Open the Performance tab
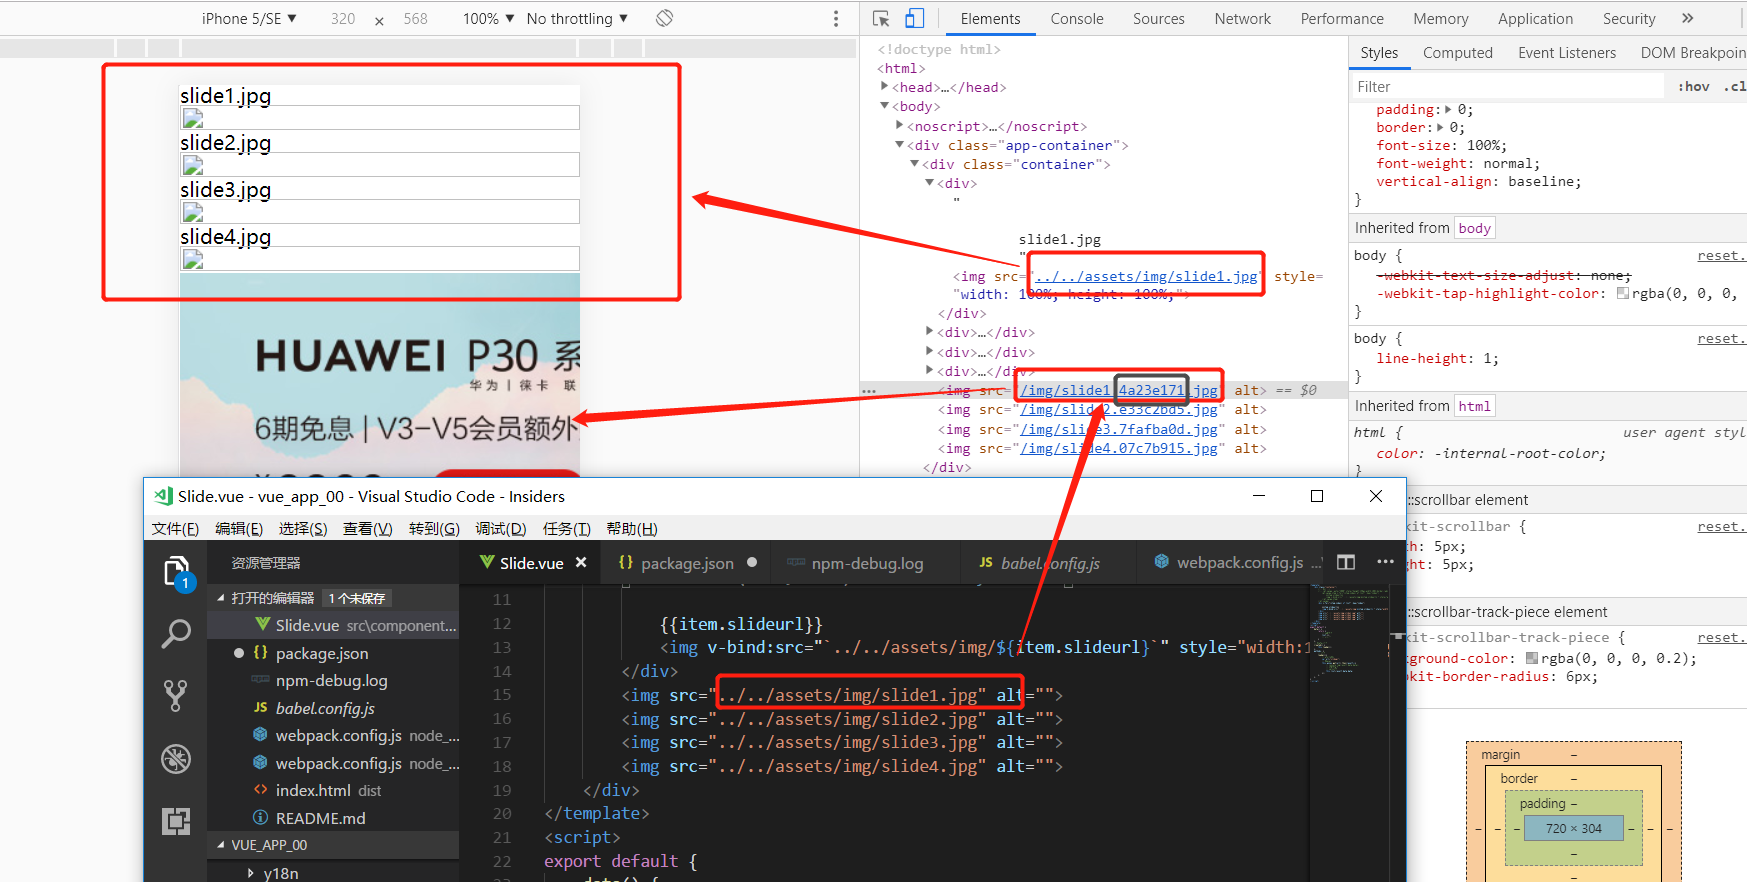Viewport: 1747px width, 882px height. [1342, 18]
